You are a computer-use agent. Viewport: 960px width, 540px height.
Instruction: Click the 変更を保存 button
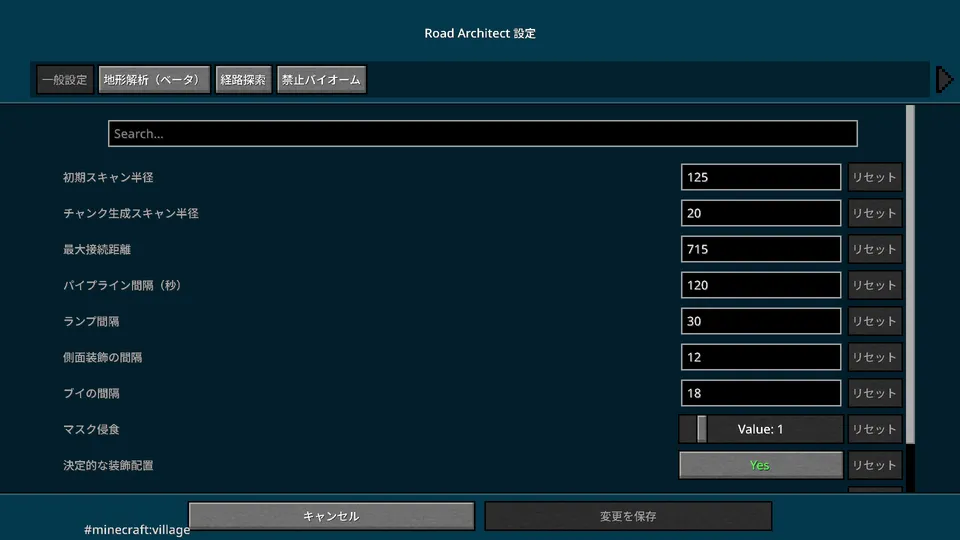pyautogui.click(x=628, y=516)
